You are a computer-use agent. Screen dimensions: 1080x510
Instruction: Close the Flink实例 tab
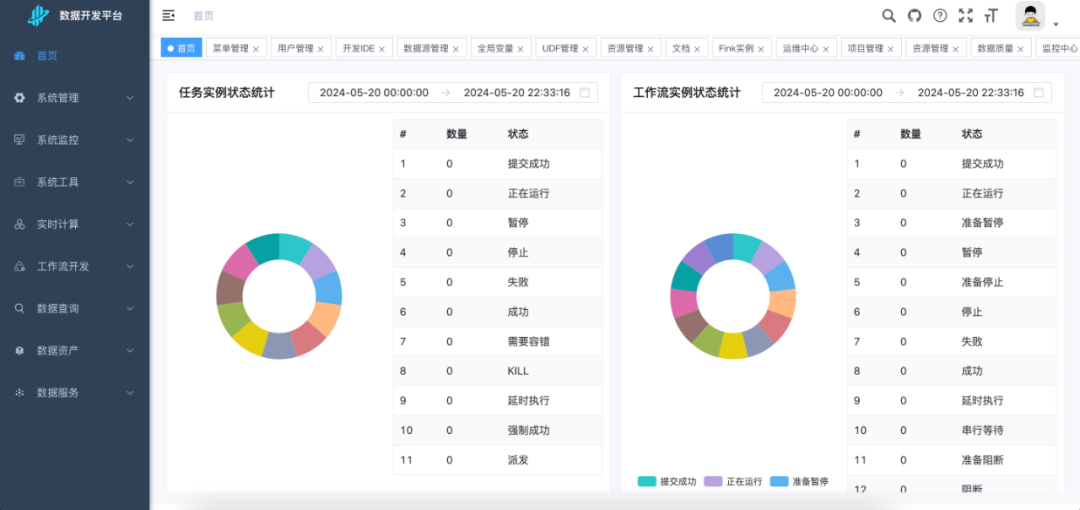tap(760, 49)
